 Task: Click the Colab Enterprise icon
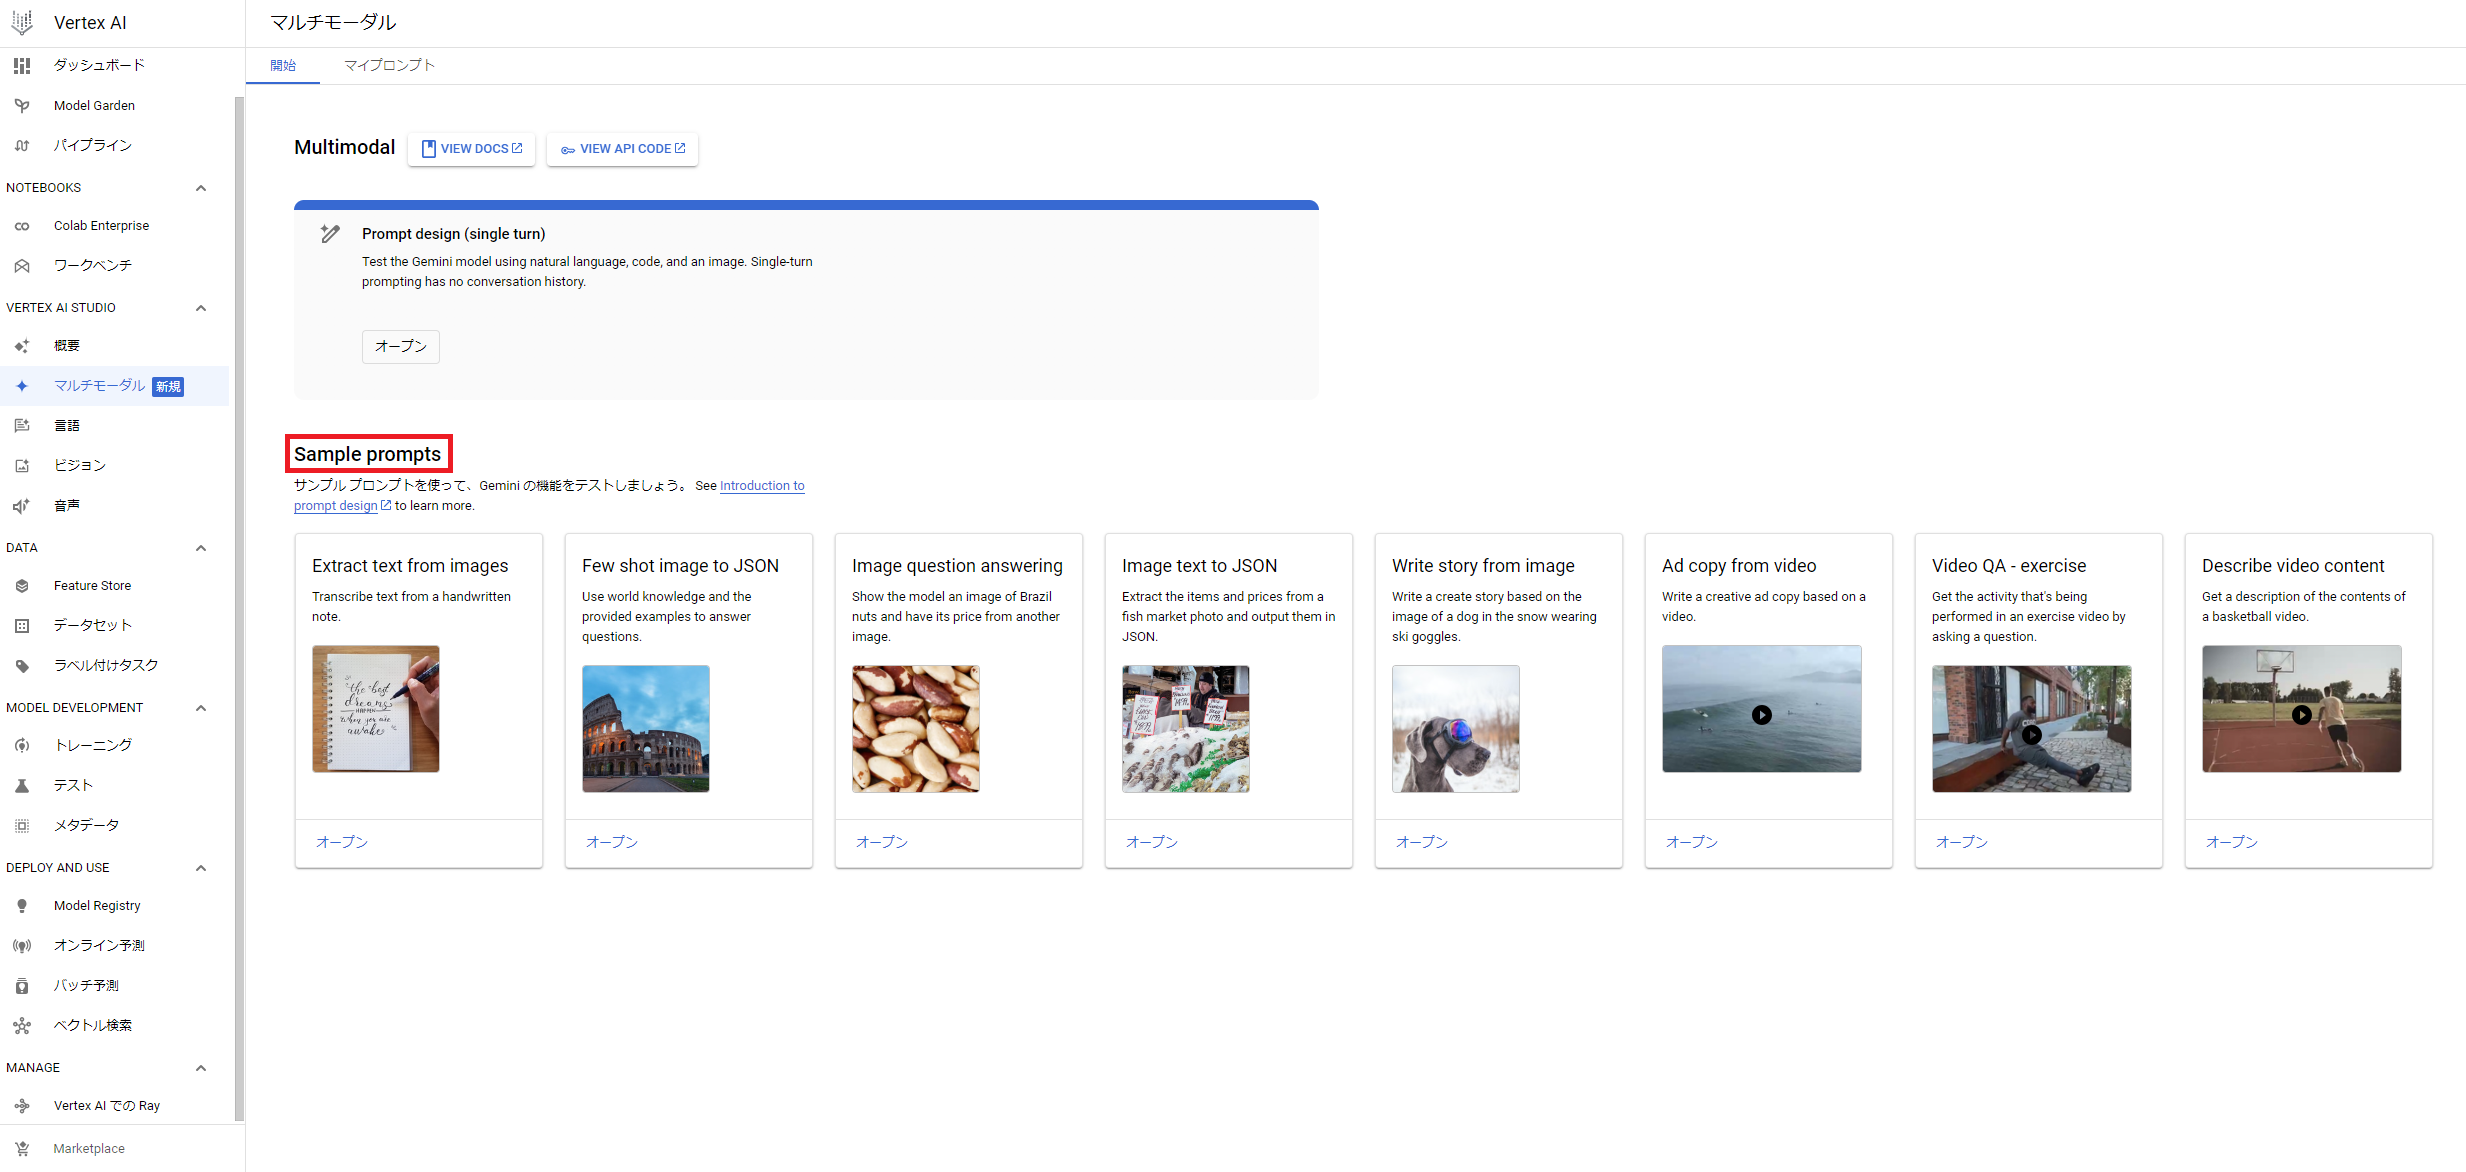click(22, 226)
